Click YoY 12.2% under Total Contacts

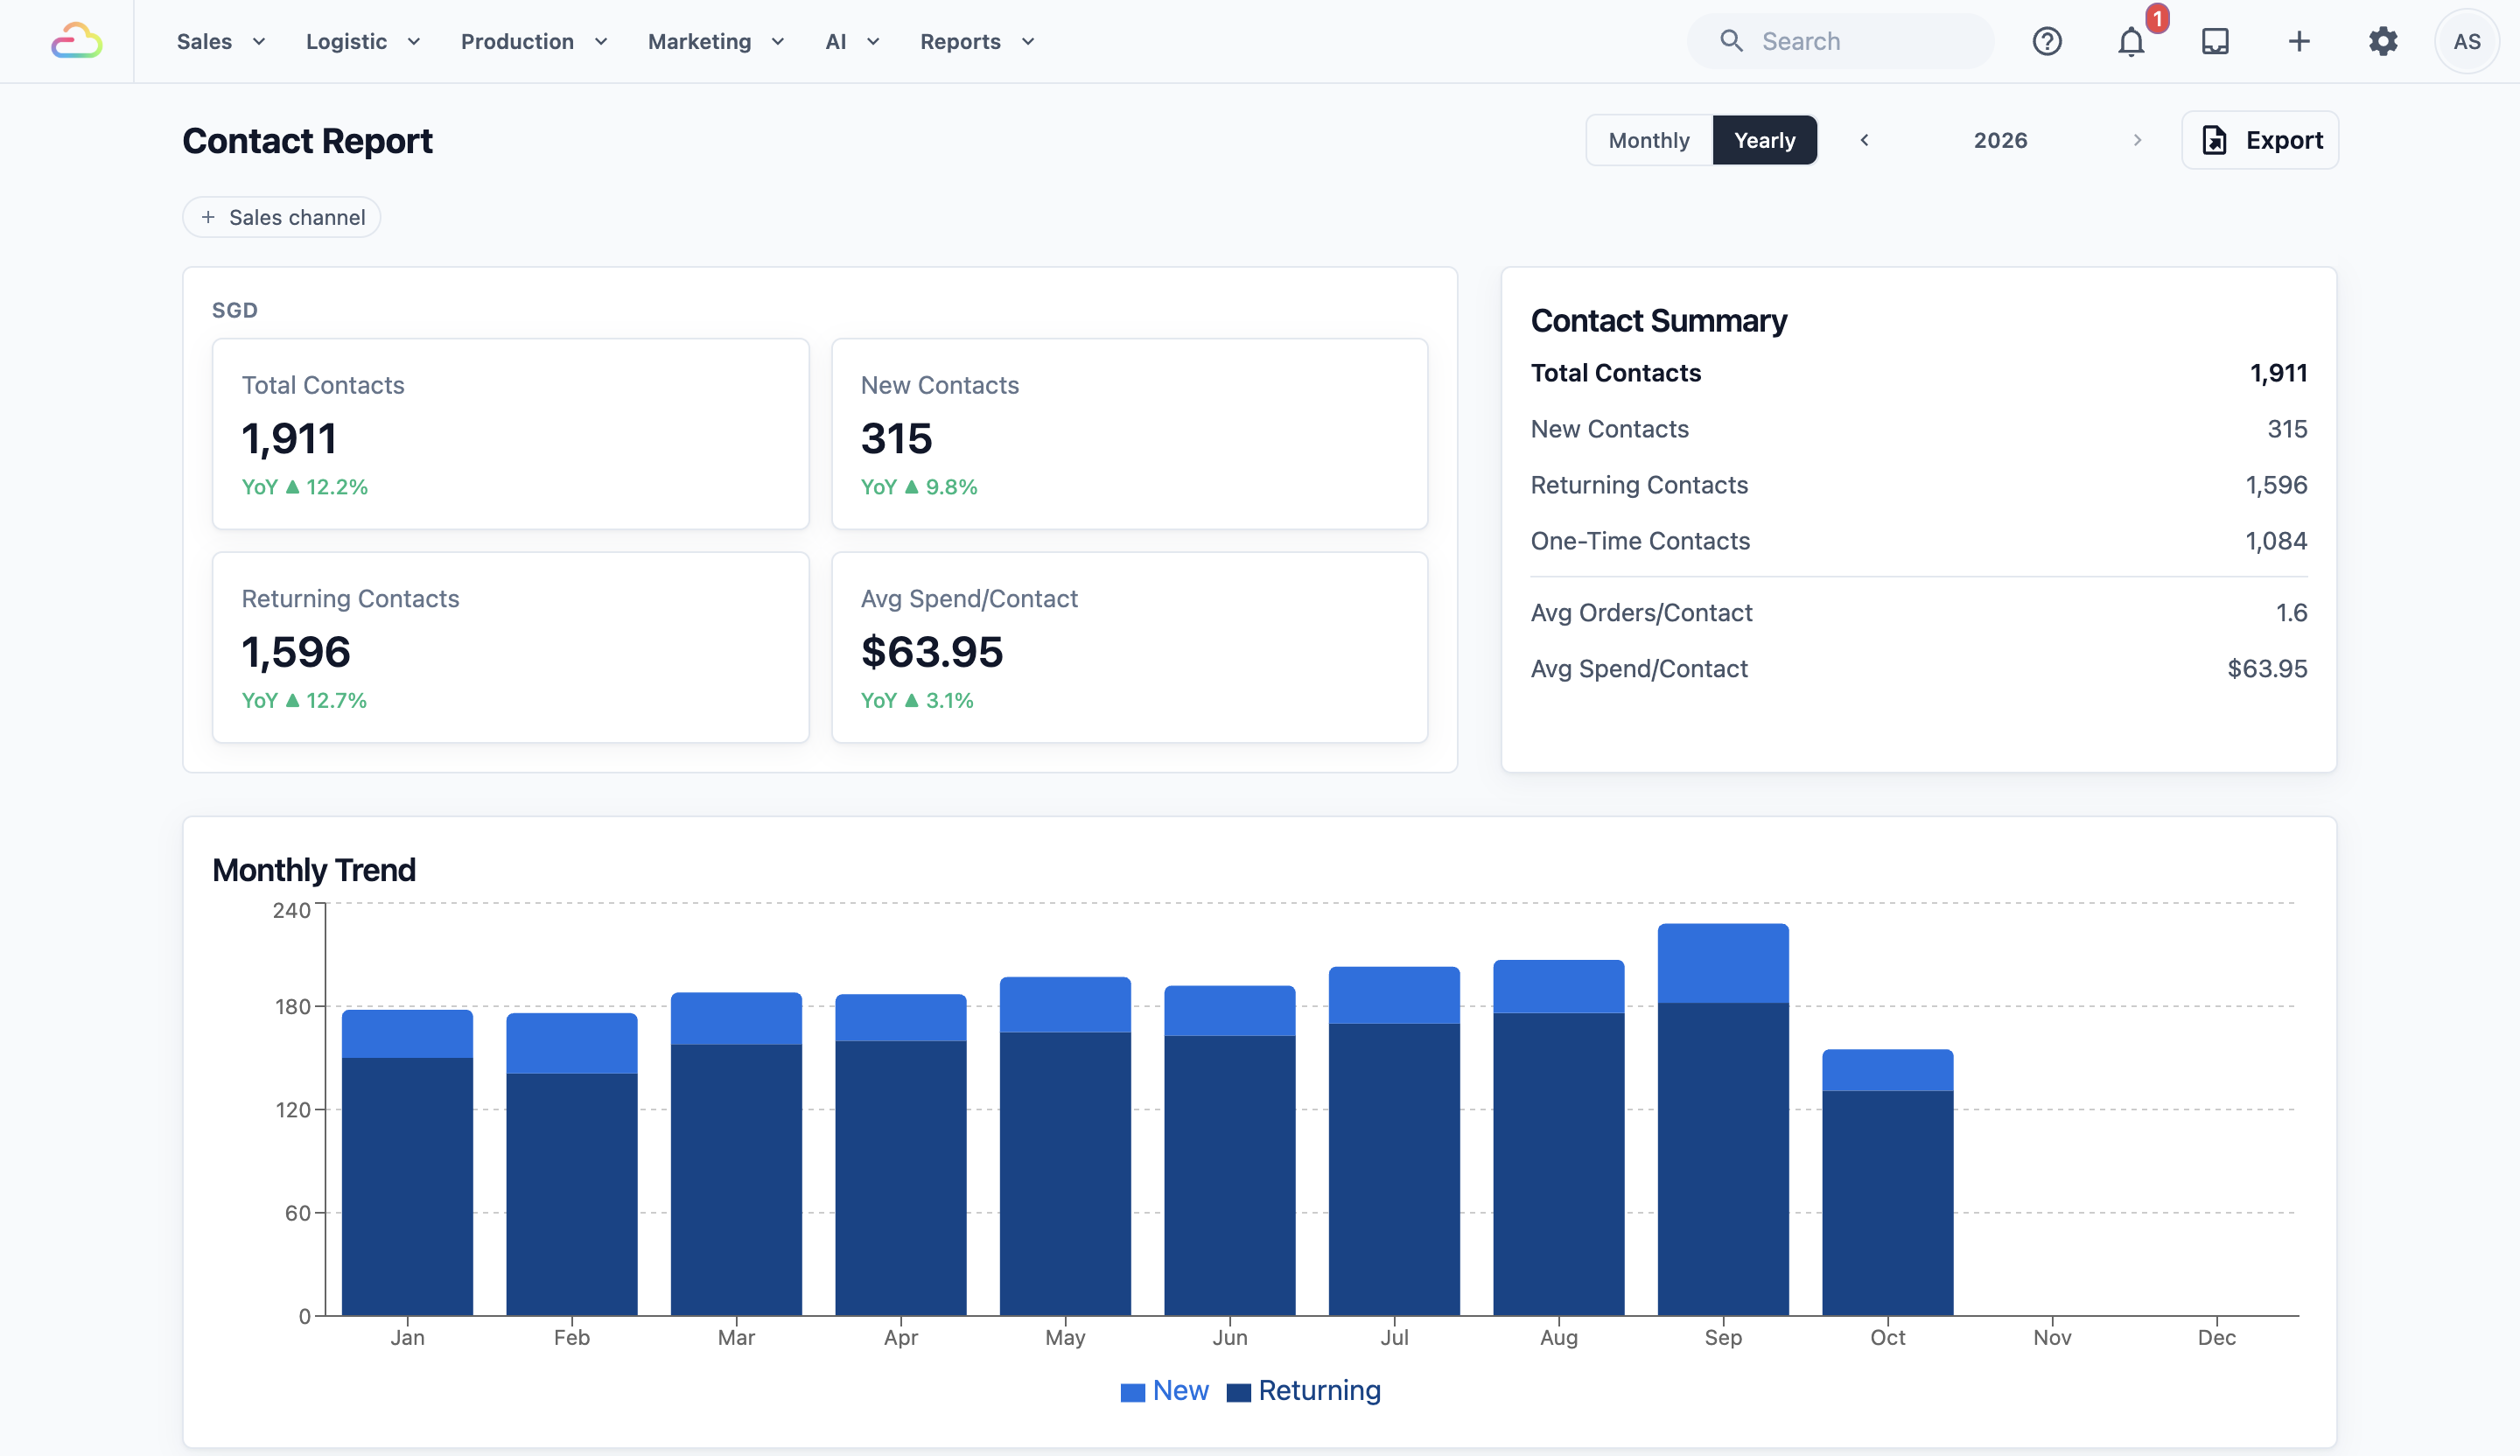tap(305, 487)
